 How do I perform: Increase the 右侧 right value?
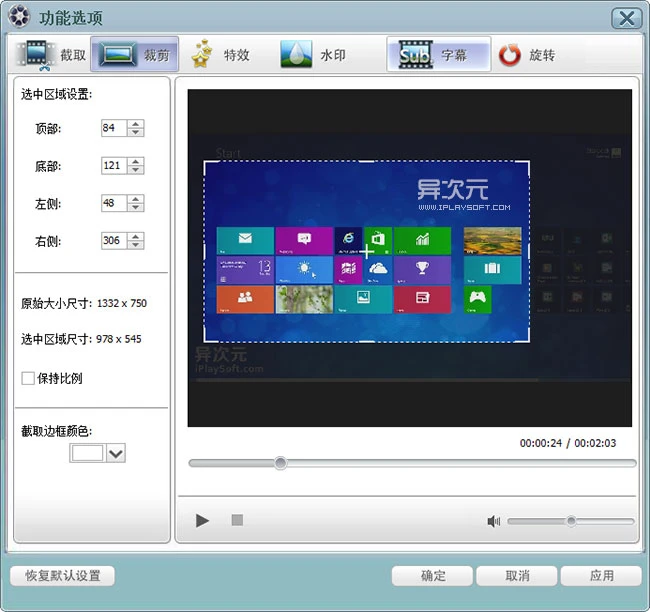click(136, 236)
